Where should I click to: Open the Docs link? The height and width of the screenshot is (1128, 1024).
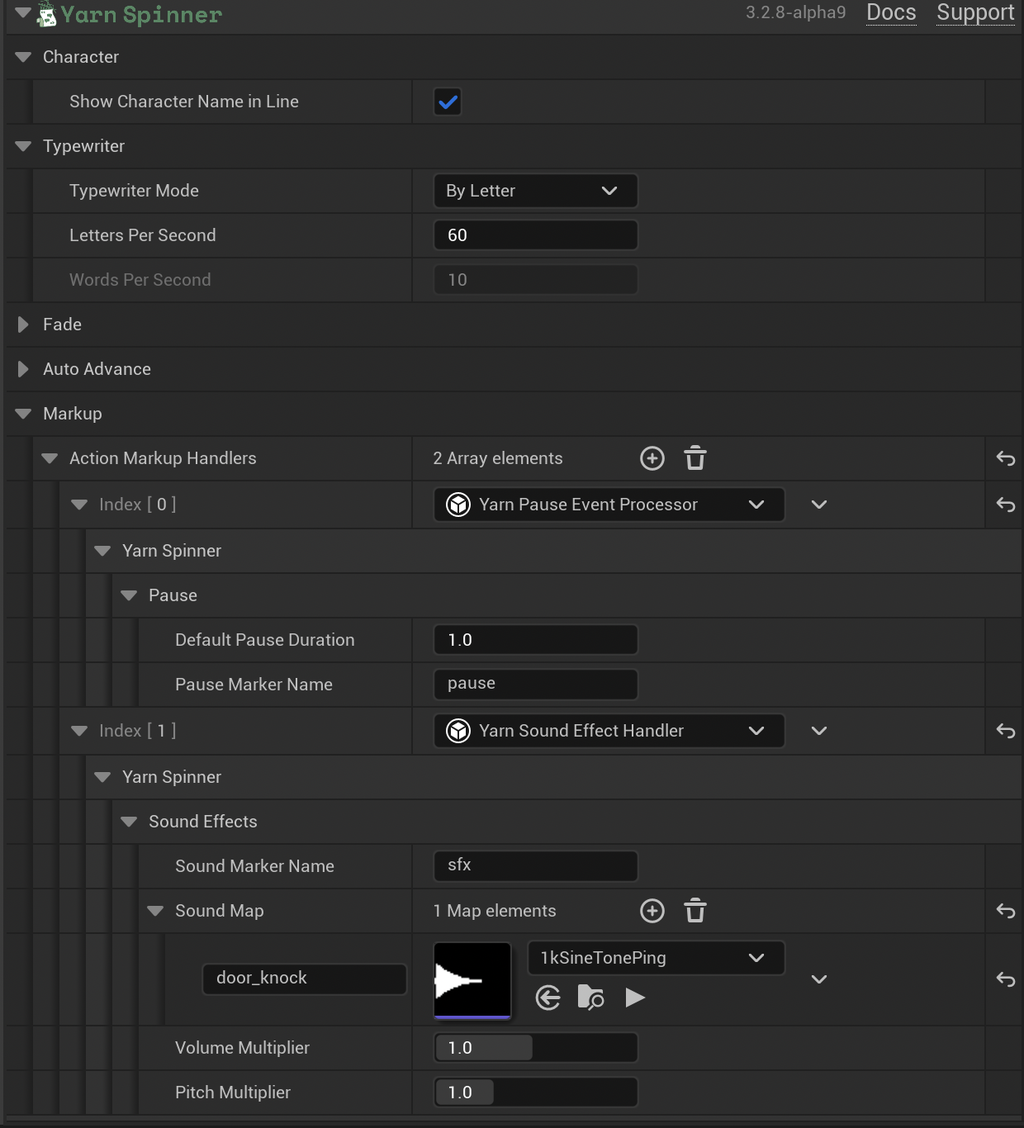click(891, 12)
